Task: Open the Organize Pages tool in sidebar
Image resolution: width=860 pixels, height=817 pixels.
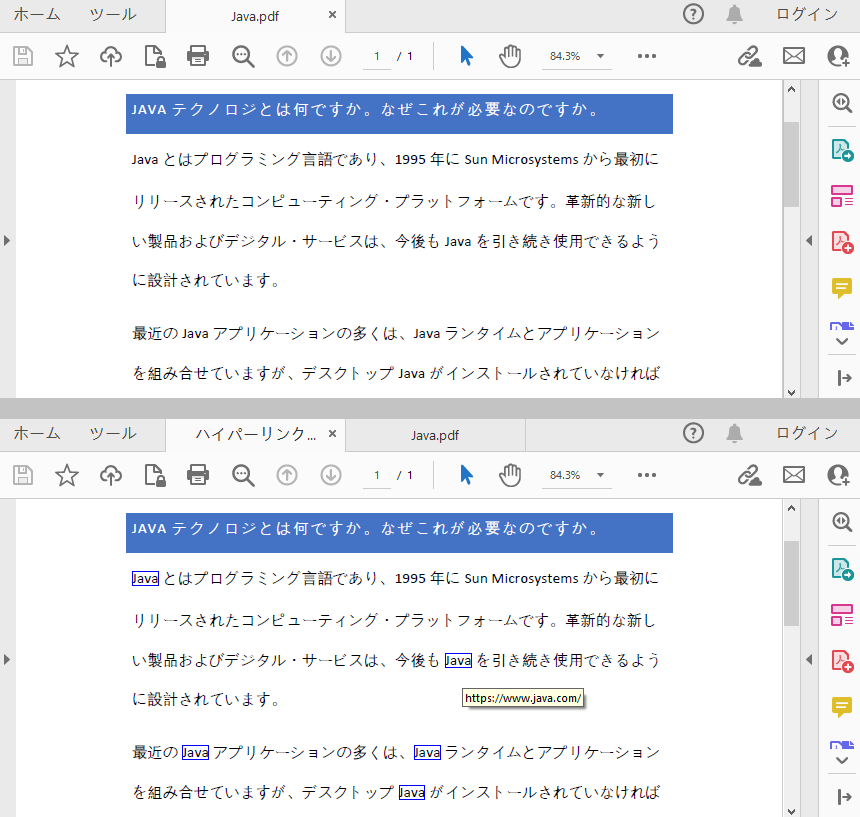Action: (841, 192)
